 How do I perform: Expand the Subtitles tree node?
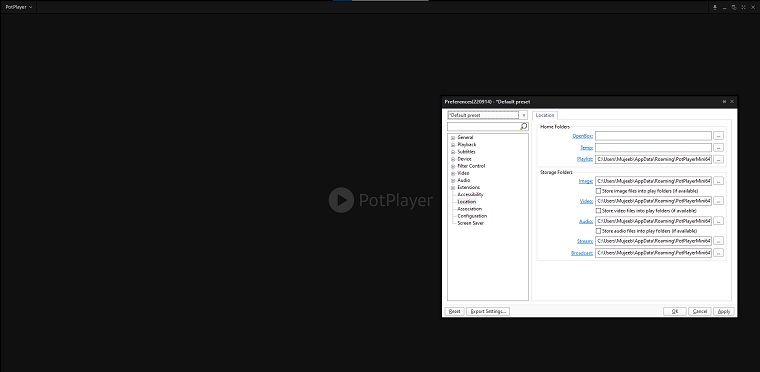[453, 152]
